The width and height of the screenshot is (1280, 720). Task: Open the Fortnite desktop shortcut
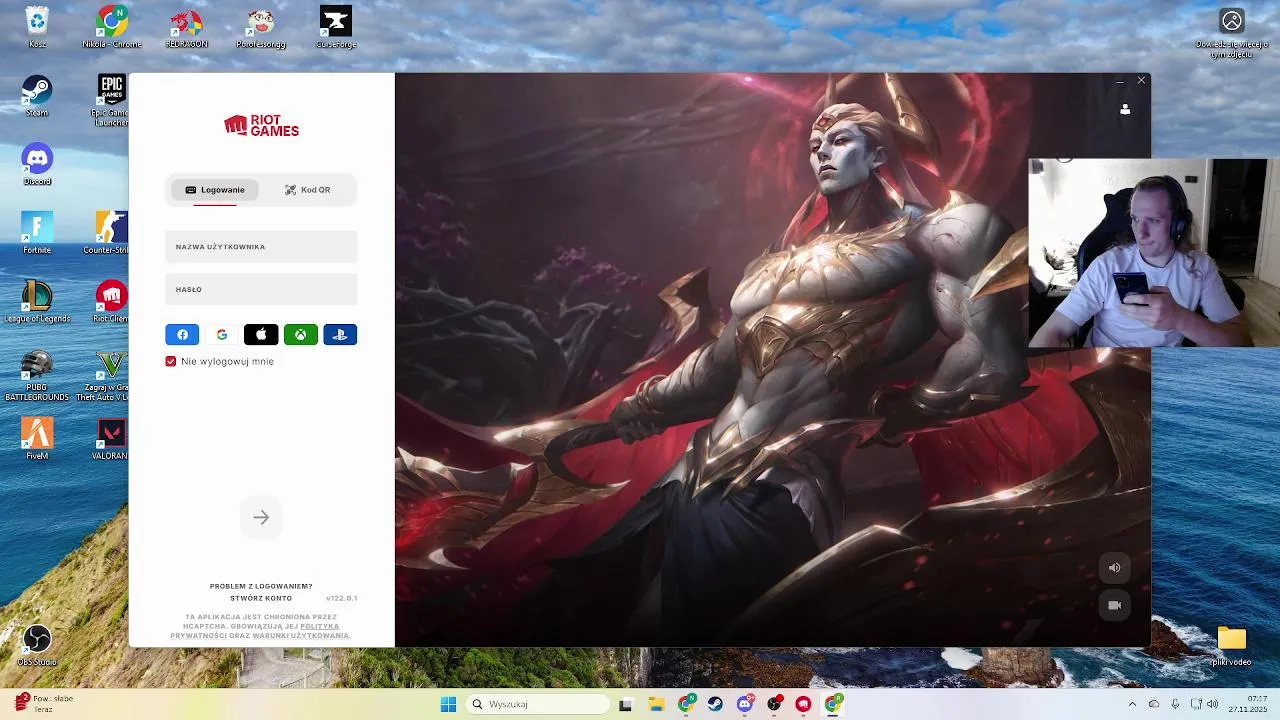pos(37,232)
